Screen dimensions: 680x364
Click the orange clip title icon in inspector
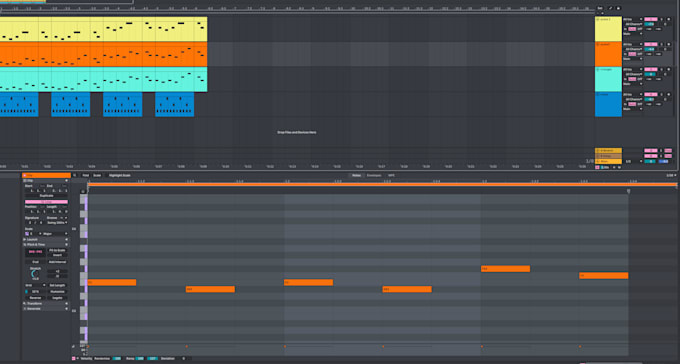pos(25,175)
